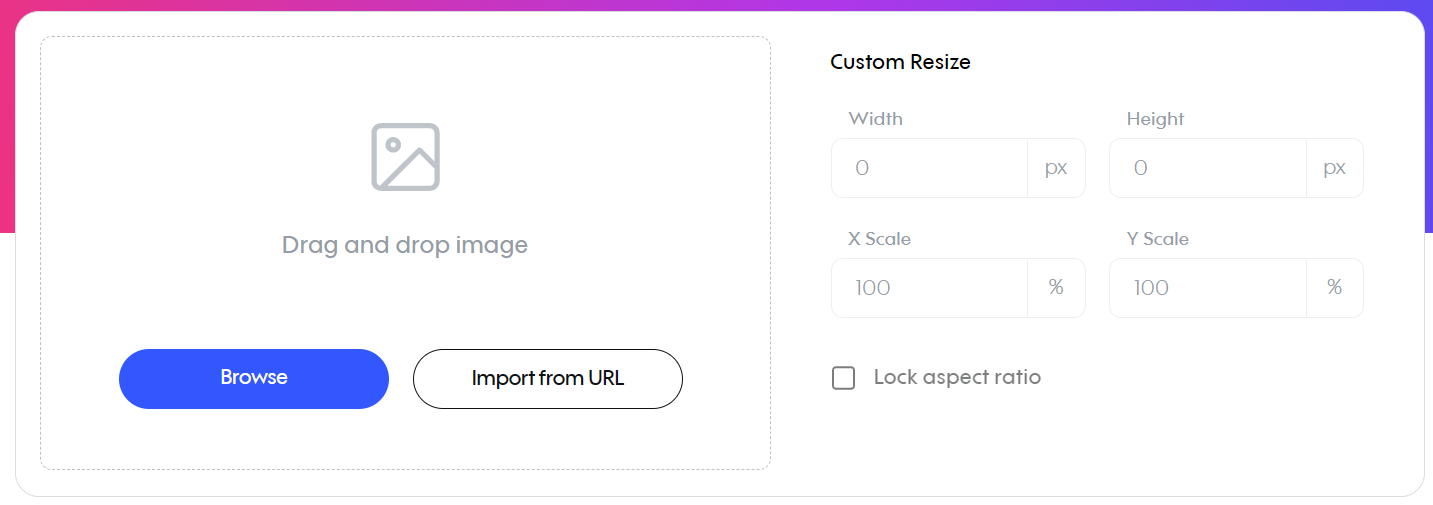
Task: Open the Import from URL dialog
Action: pos(548,379)
